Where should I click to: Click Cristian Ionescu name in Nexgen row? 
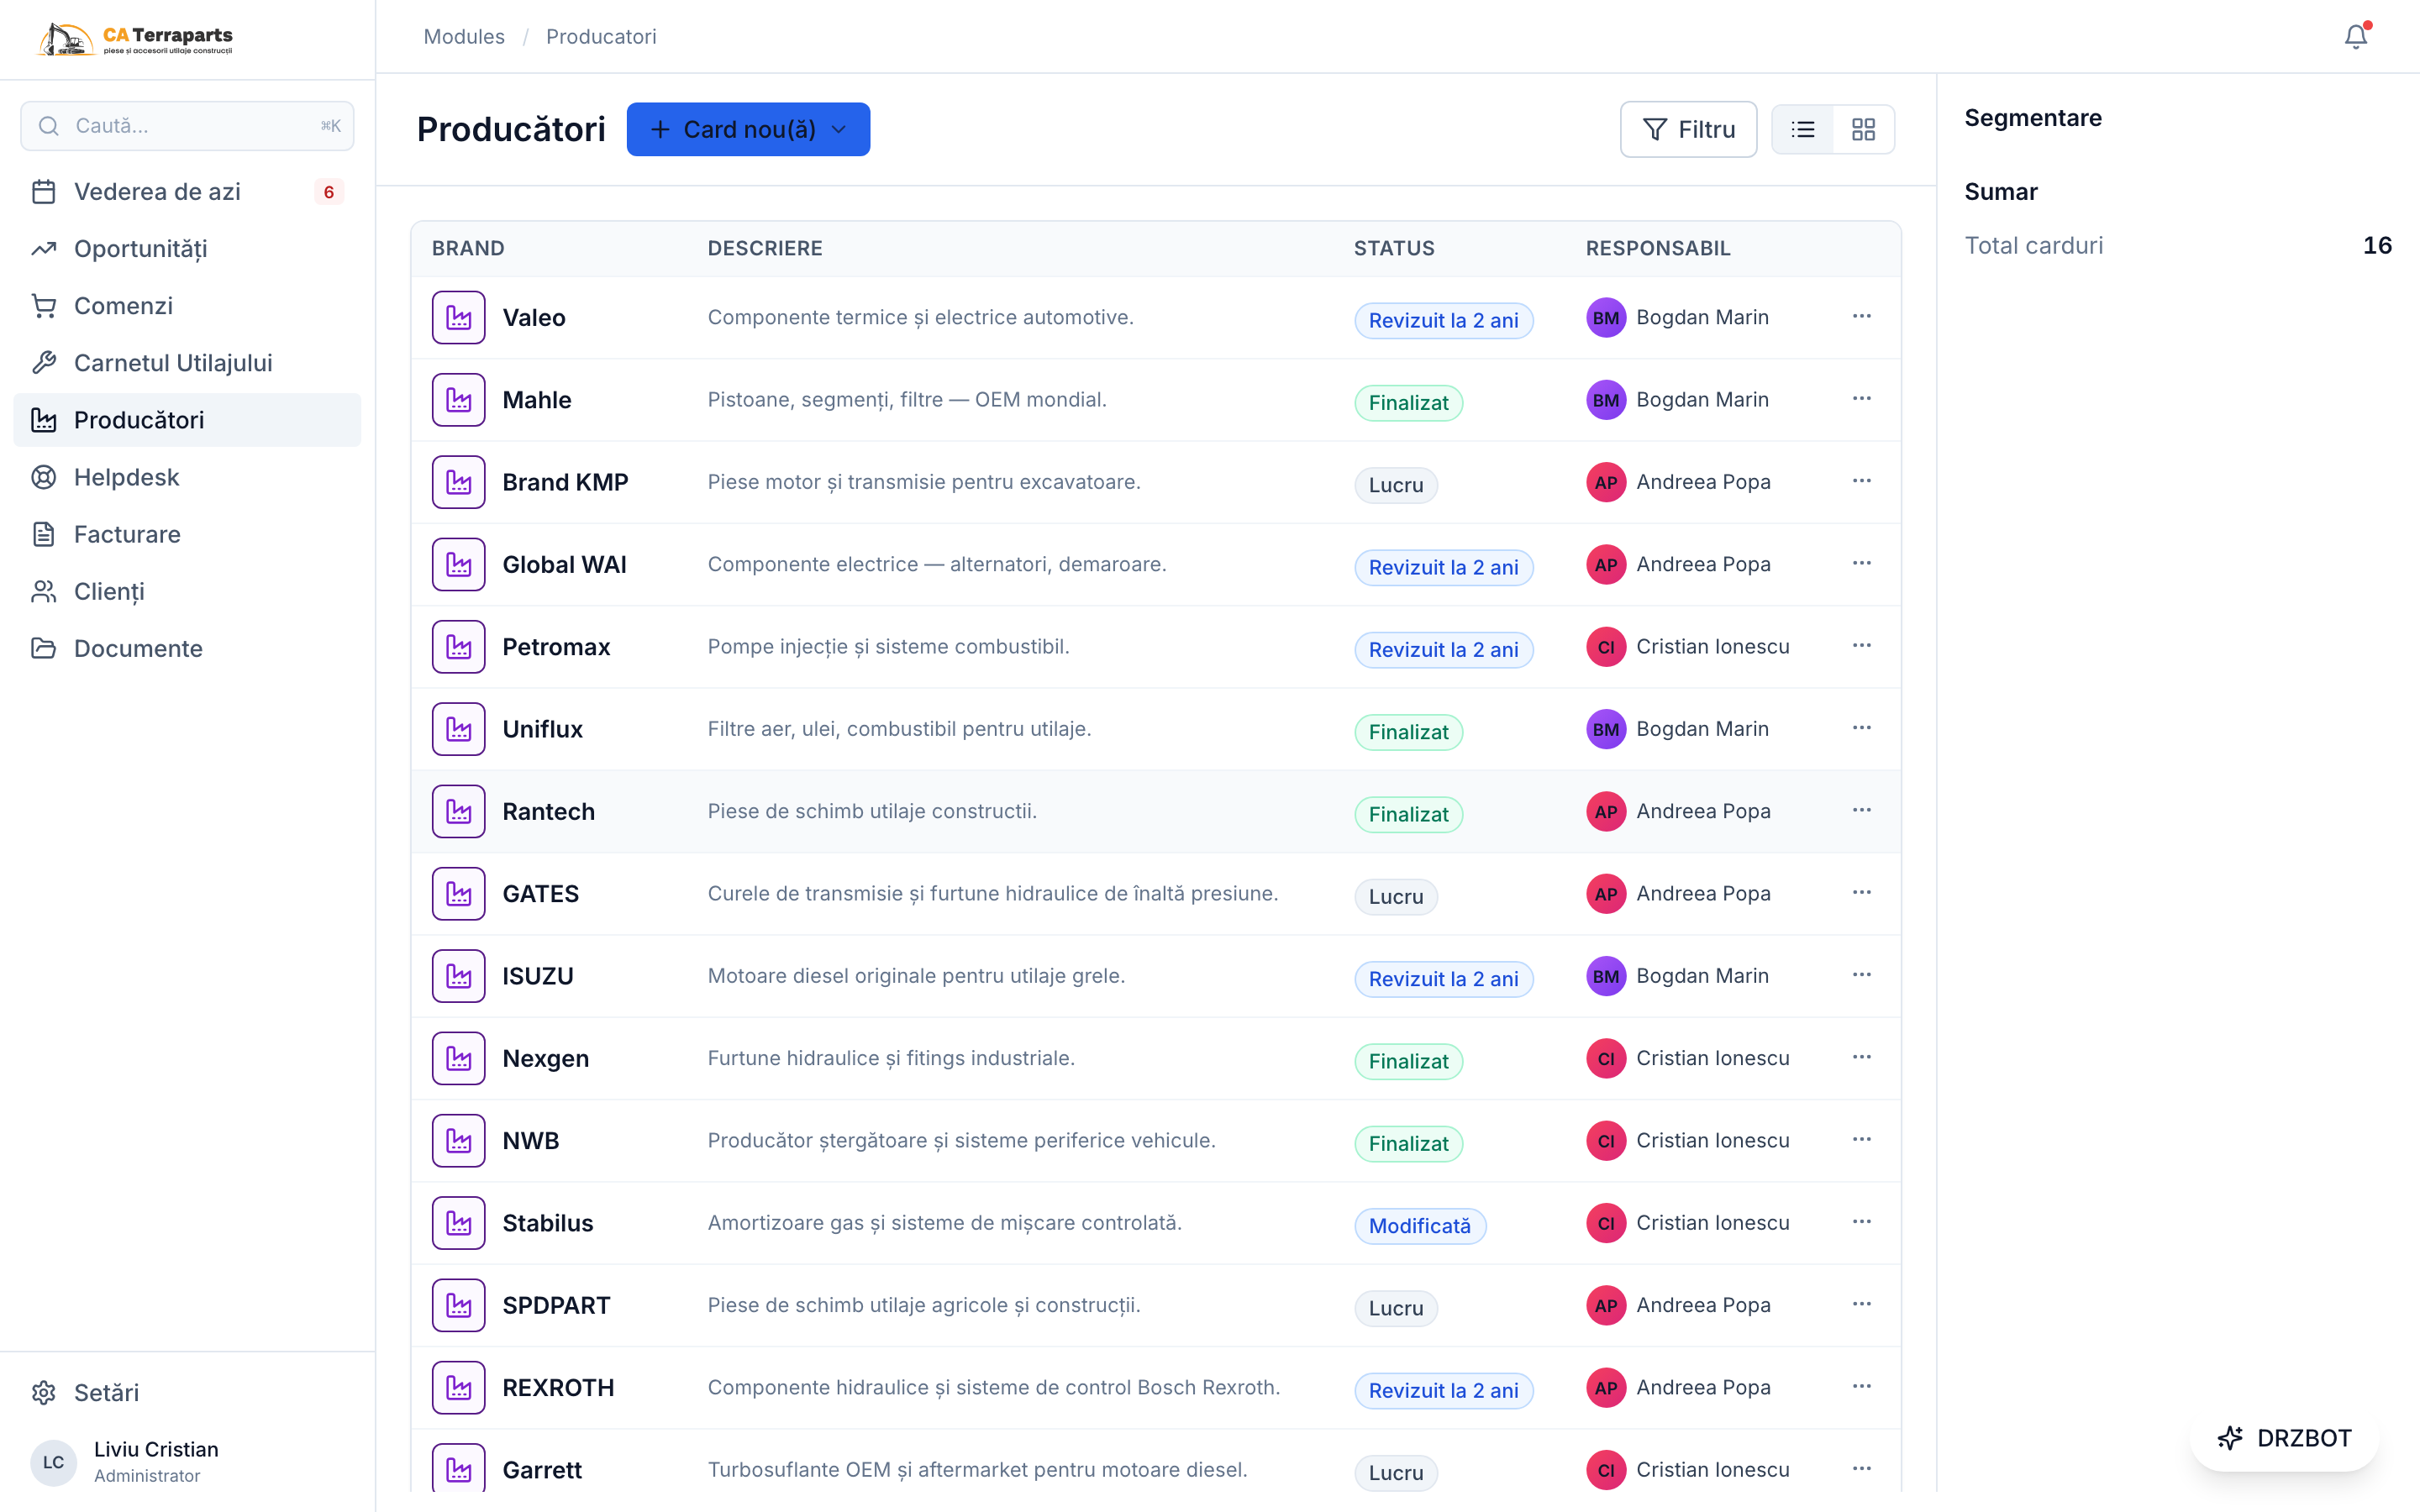click(x=1713, y=1058)
